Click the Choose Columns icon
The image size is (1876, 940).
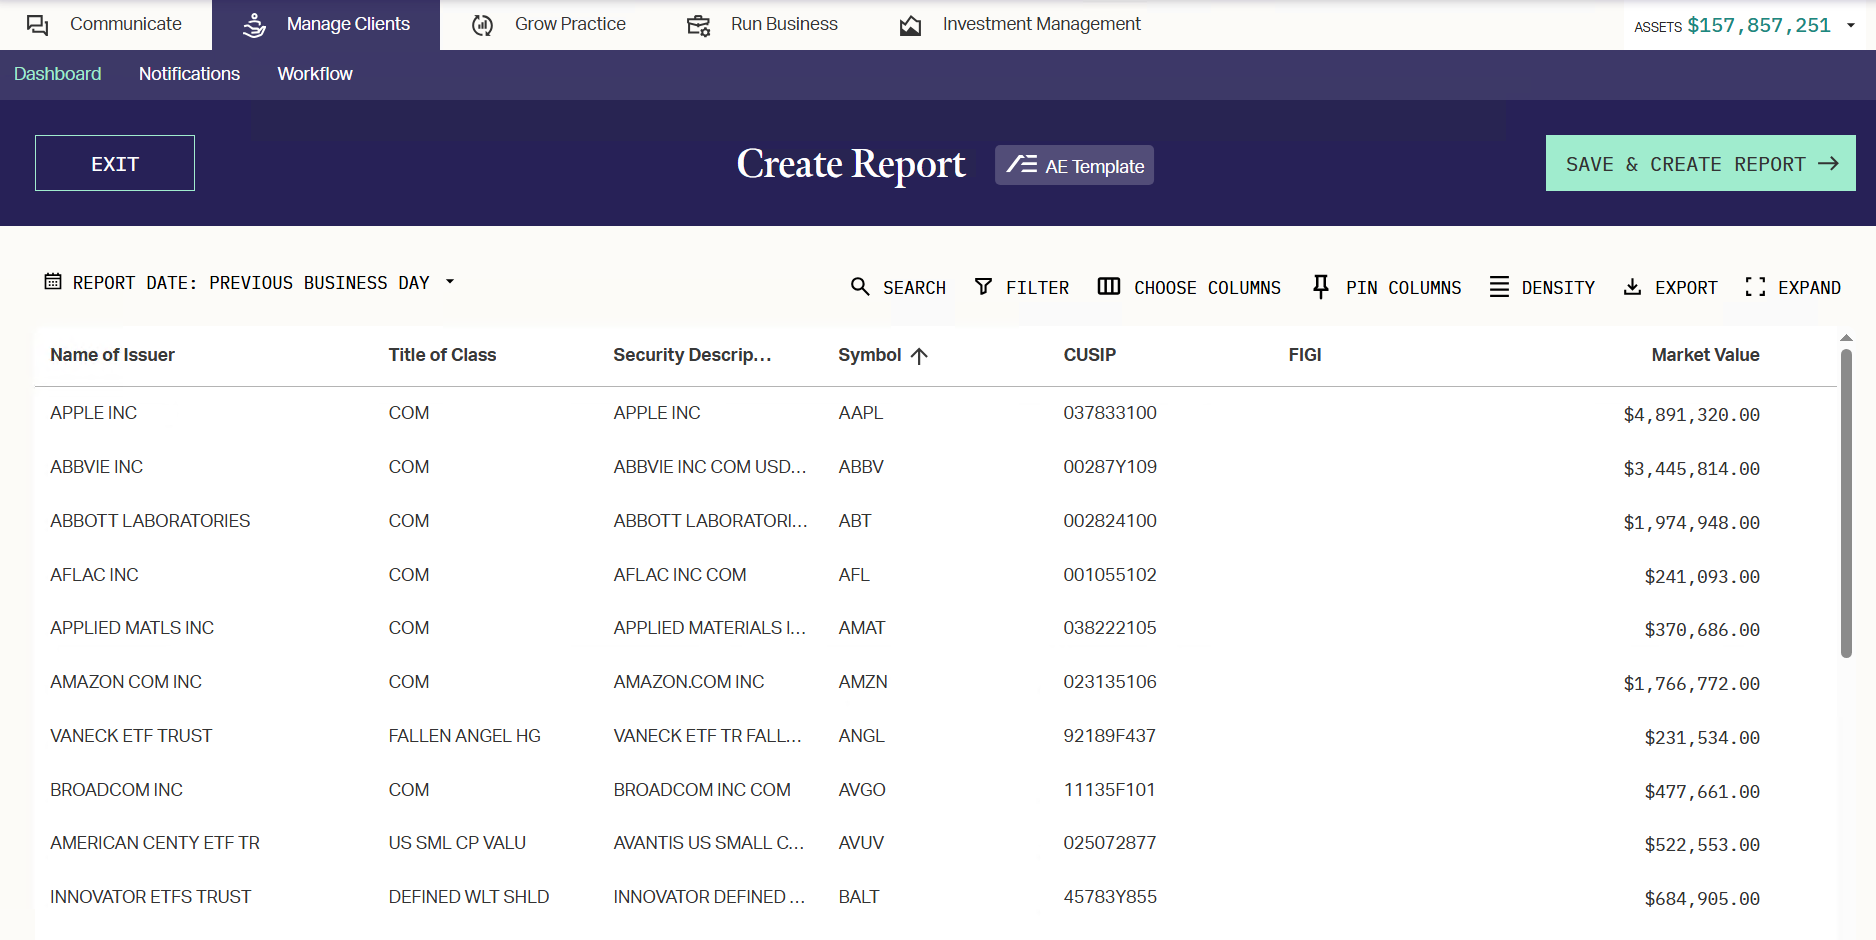[1109, 287]
